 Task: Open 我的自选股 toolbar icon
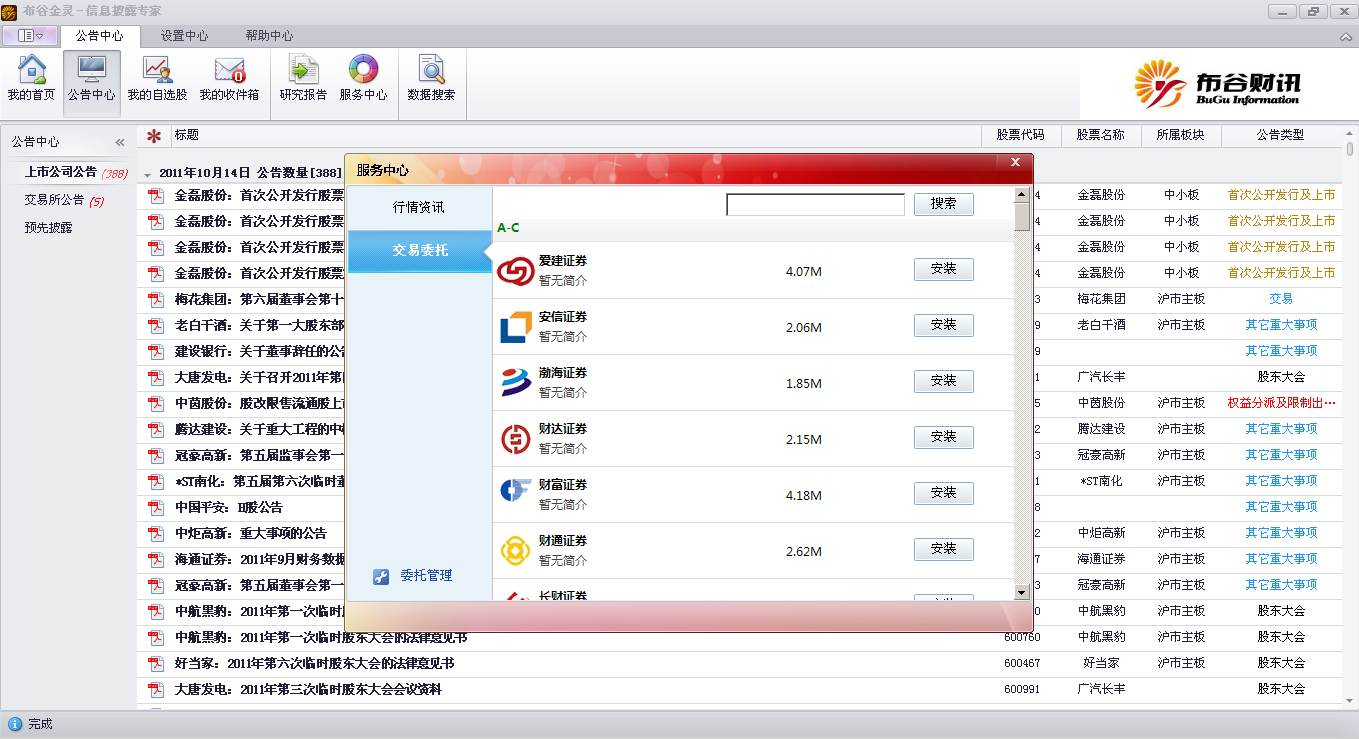click(157, 70)
